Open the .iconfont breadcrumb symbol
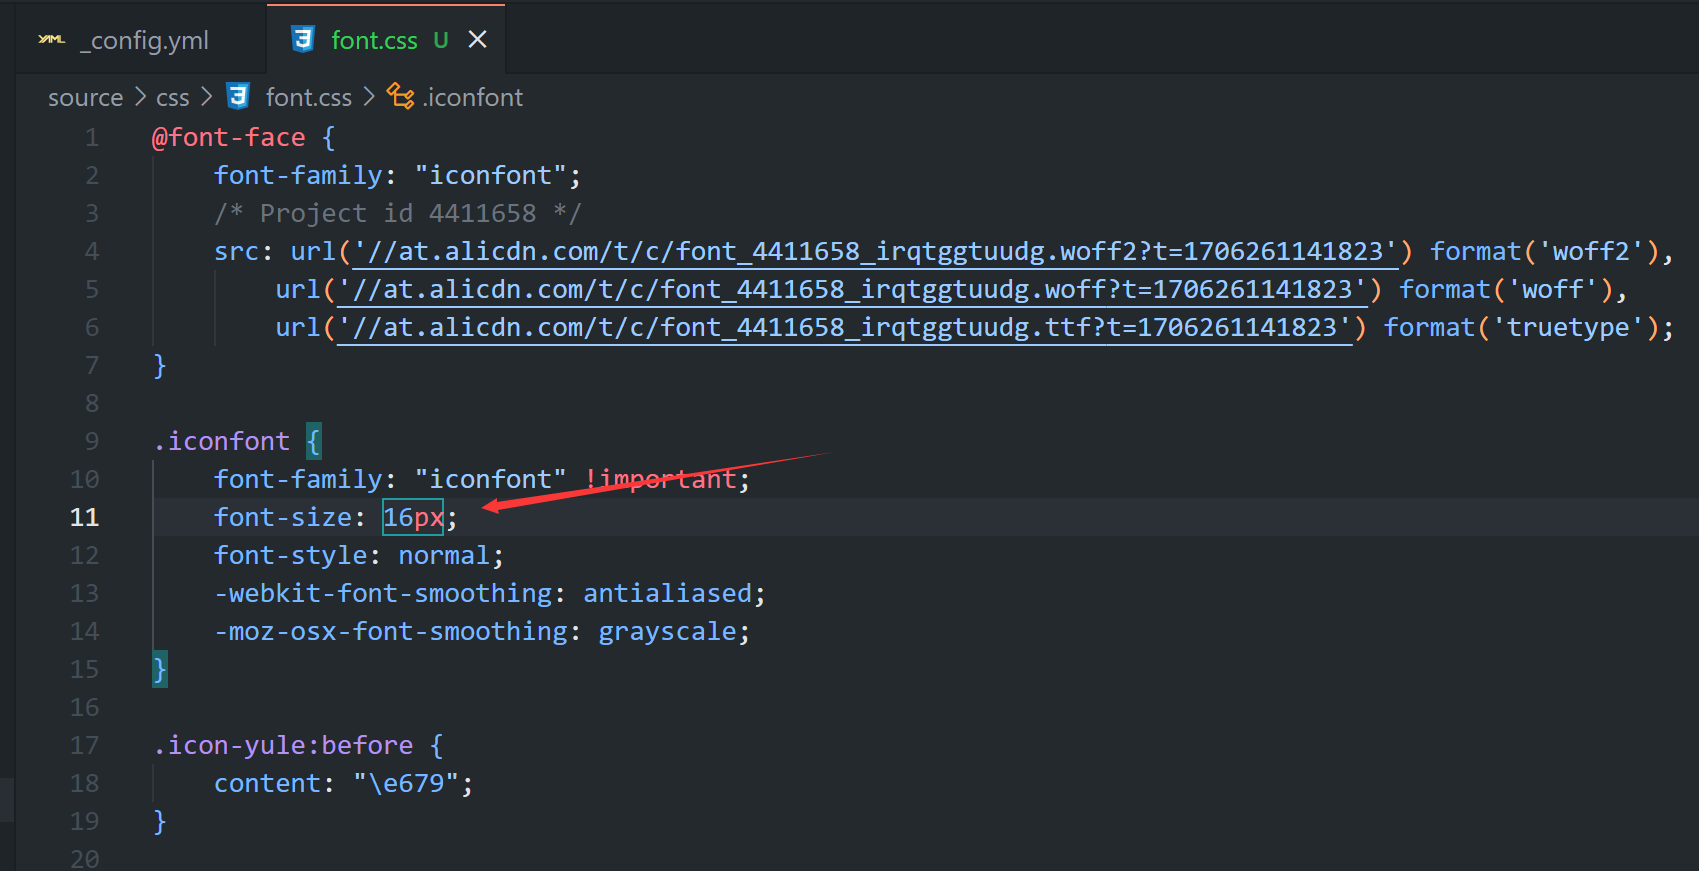 [x=473, y=97]
